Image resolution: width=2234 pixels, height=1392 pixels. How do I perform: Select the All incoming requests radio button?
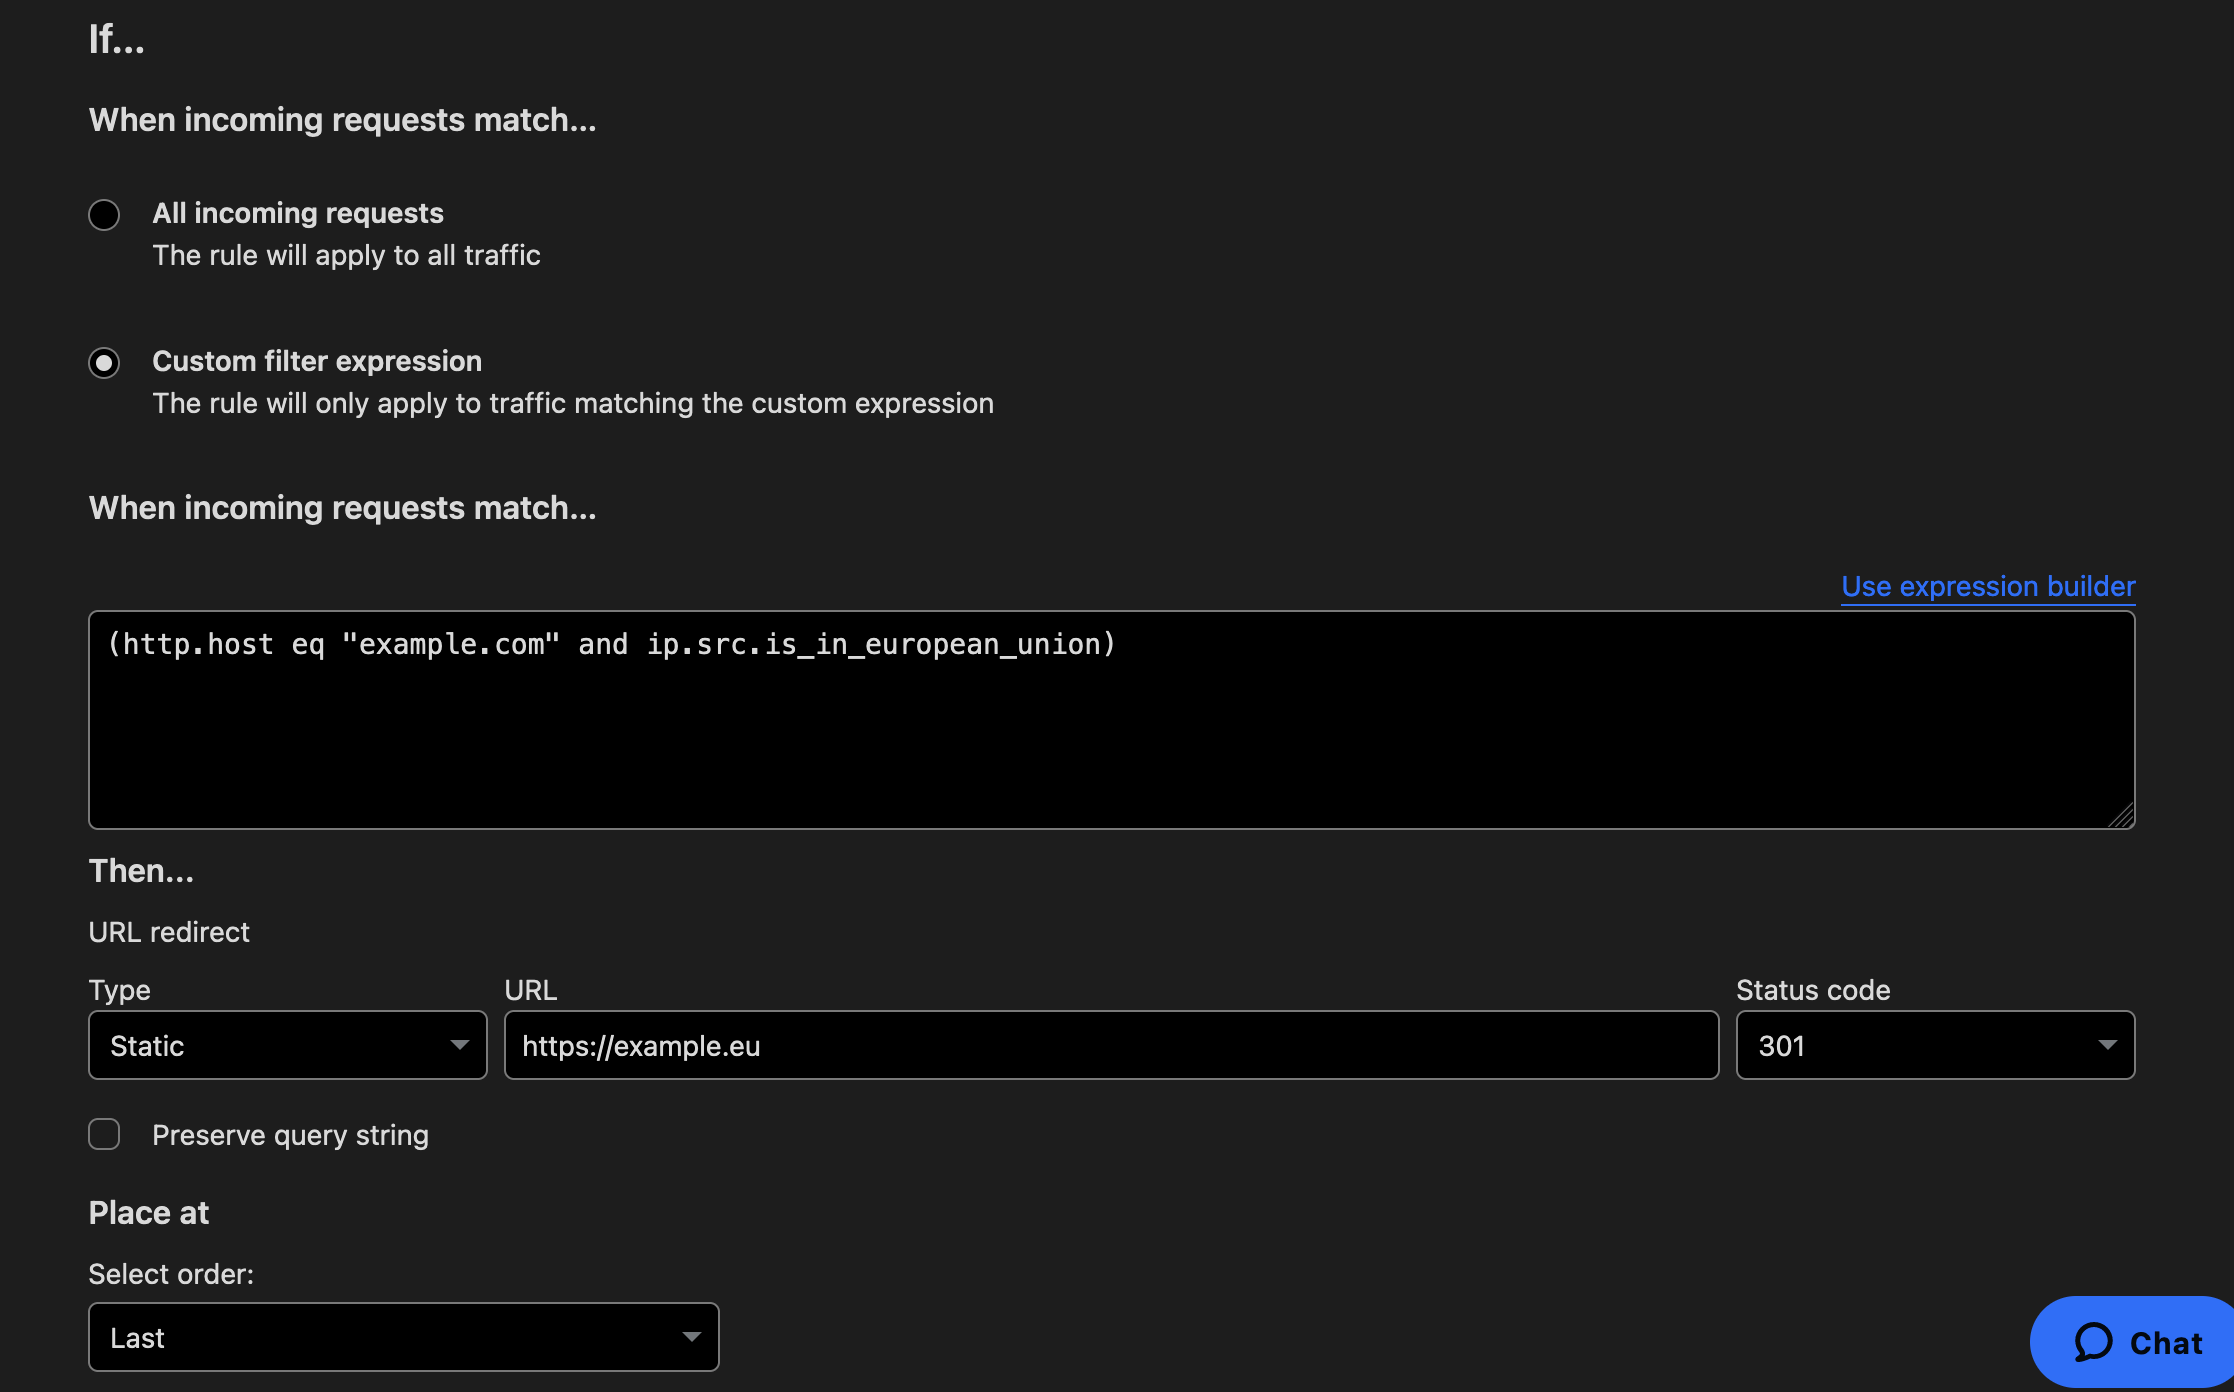[104, 215]
